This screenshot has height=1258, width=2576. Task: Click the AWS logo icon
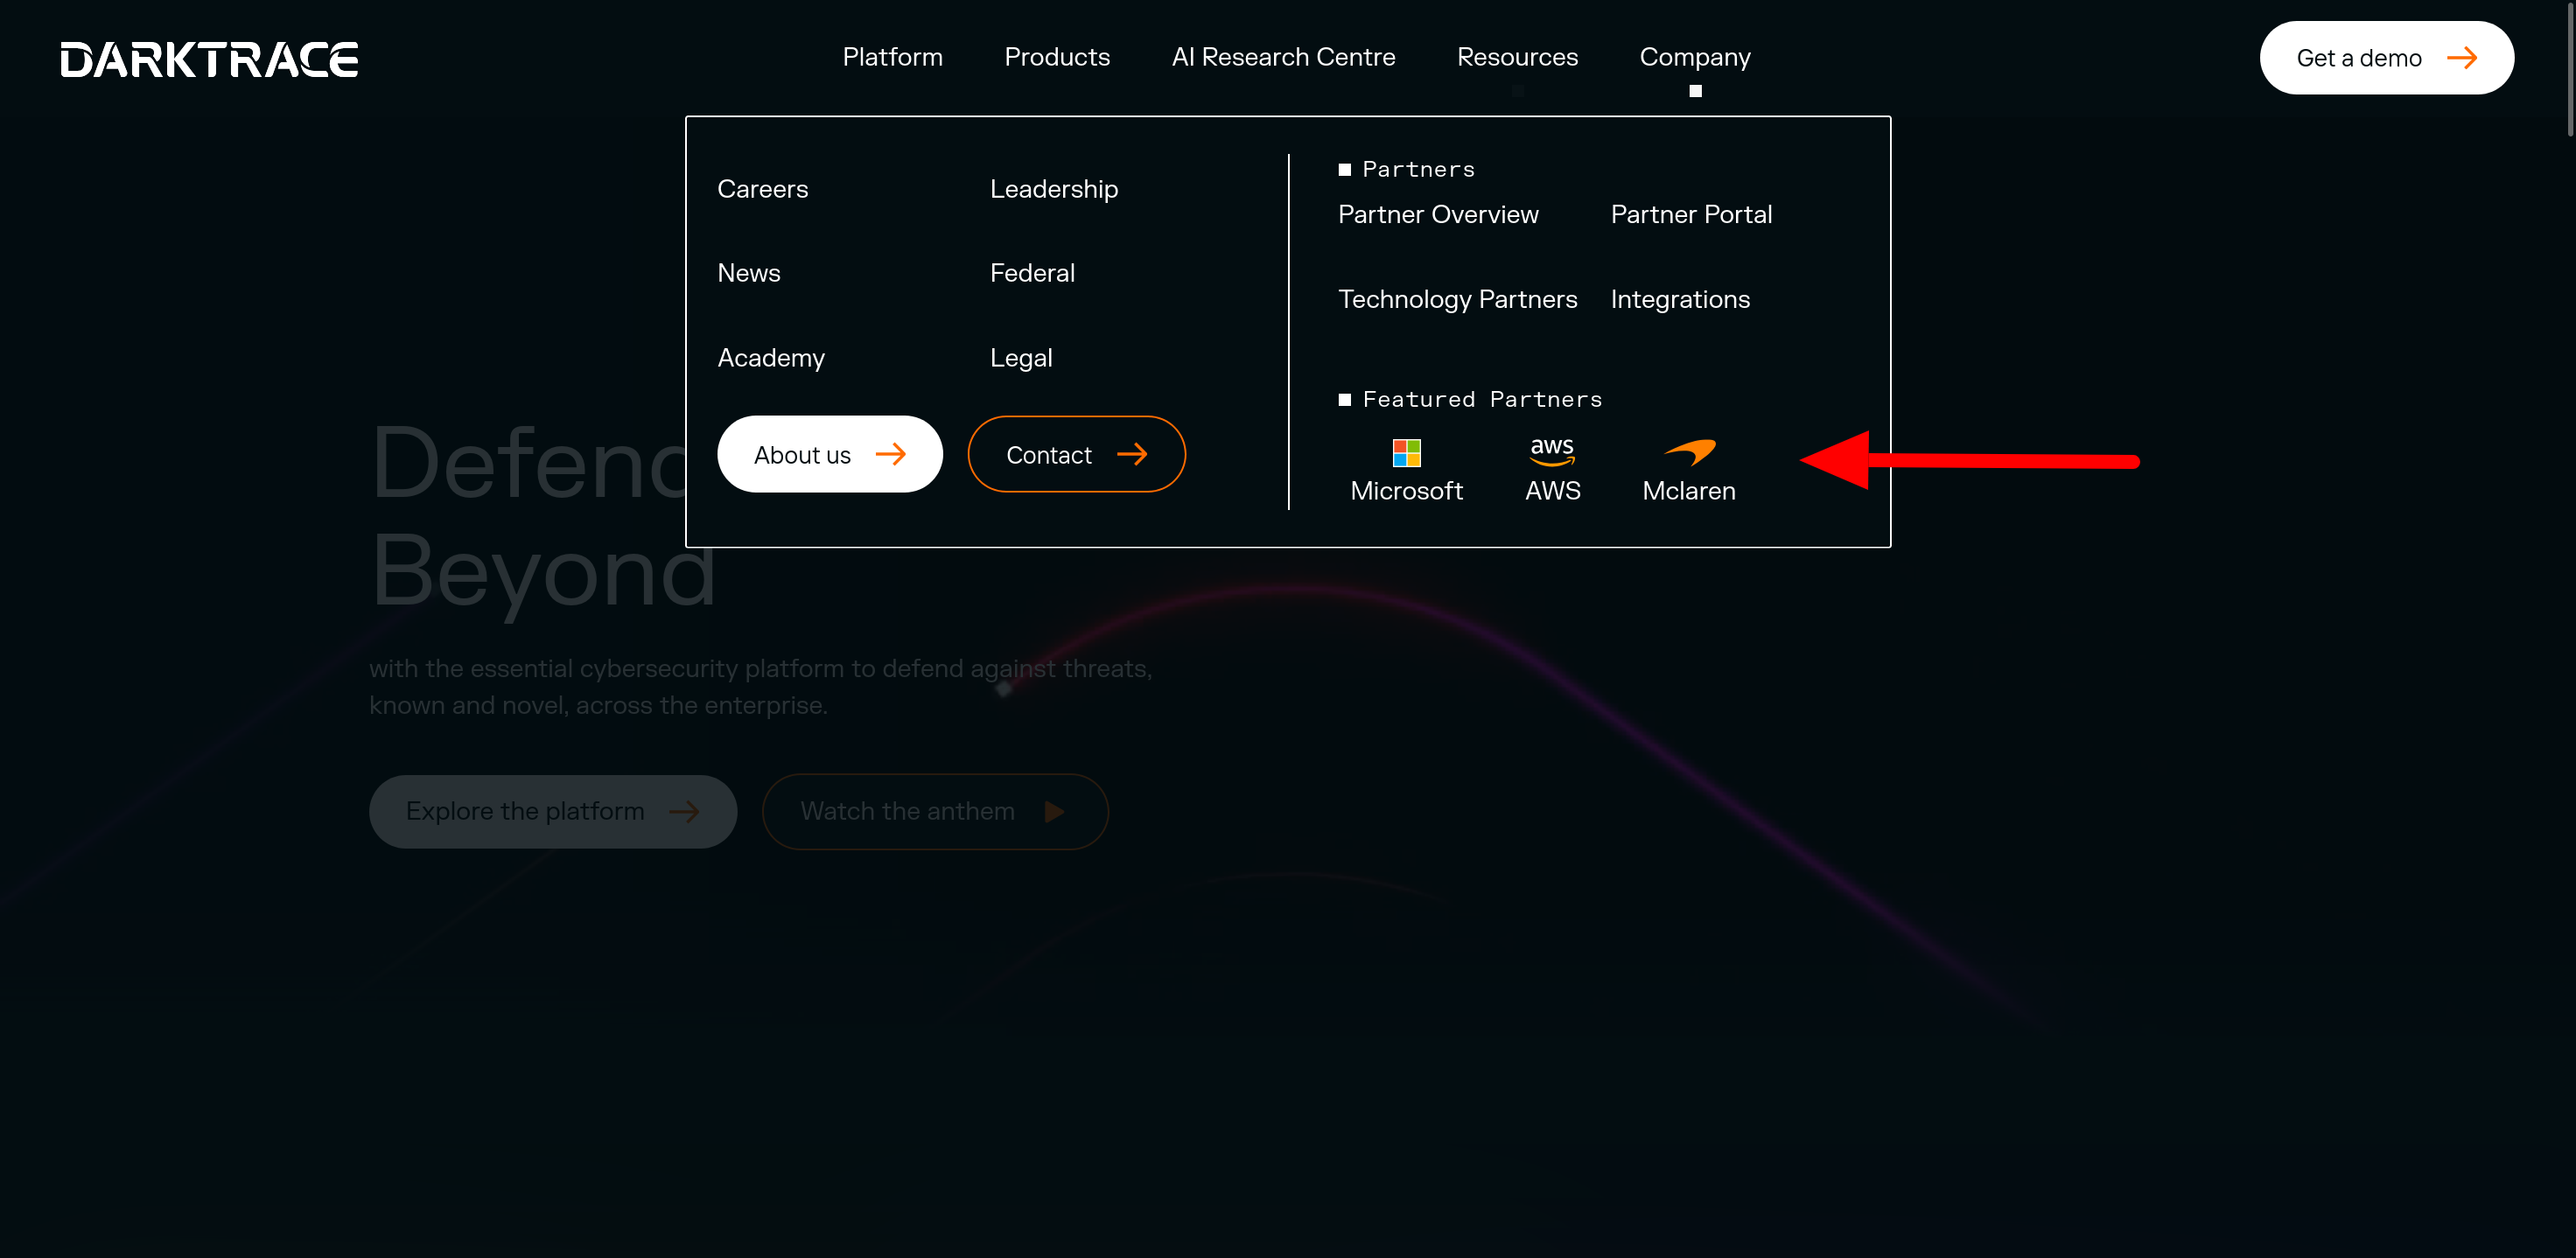(x=1552, y=451)
